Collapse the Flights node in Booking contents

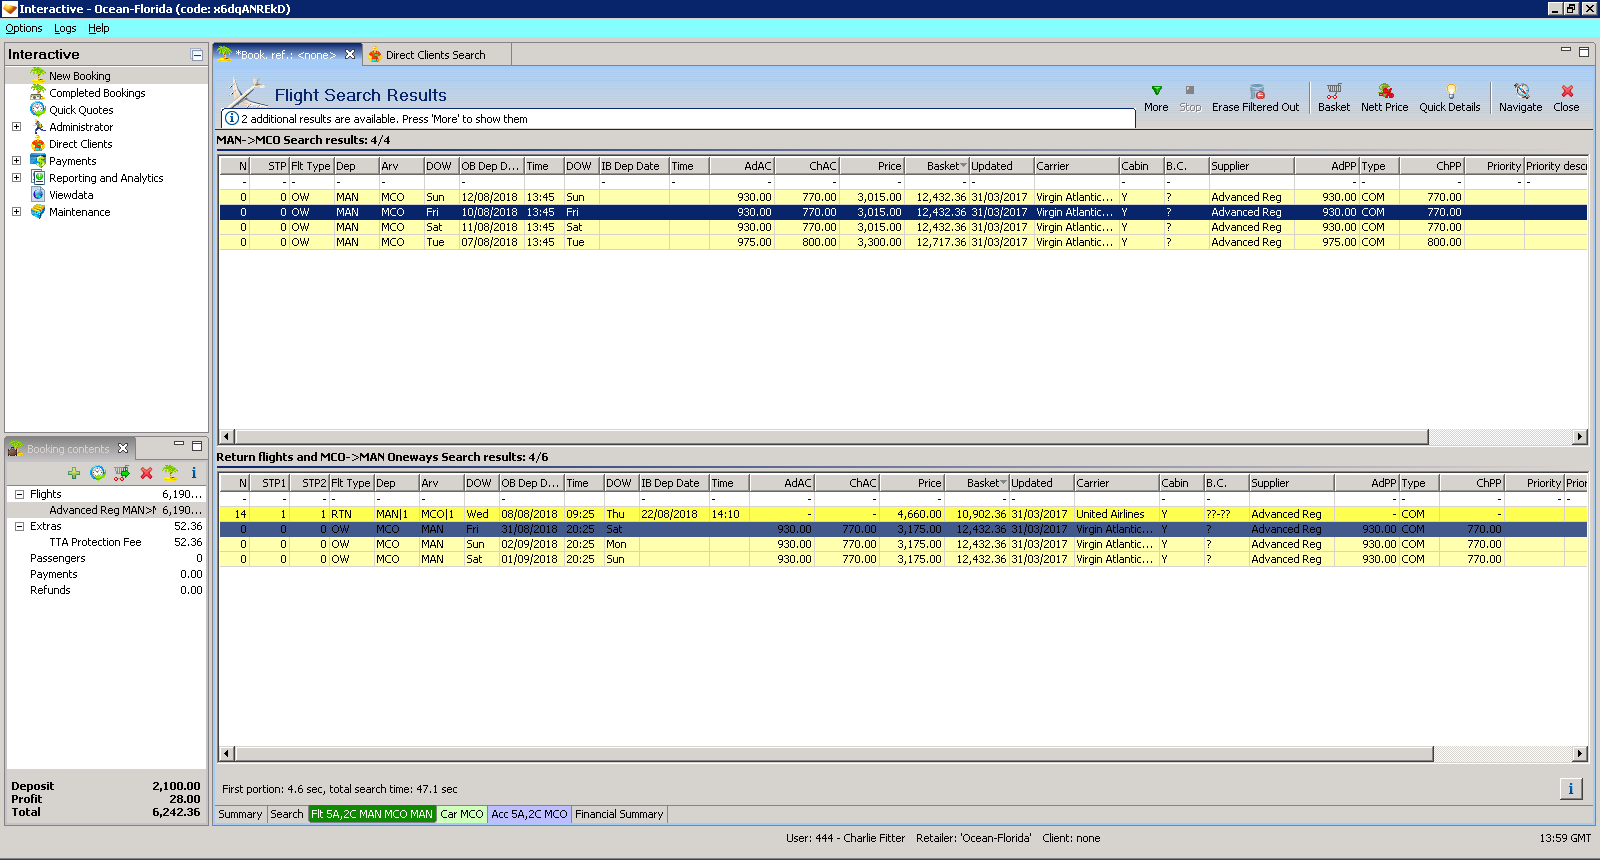point(19,494)
